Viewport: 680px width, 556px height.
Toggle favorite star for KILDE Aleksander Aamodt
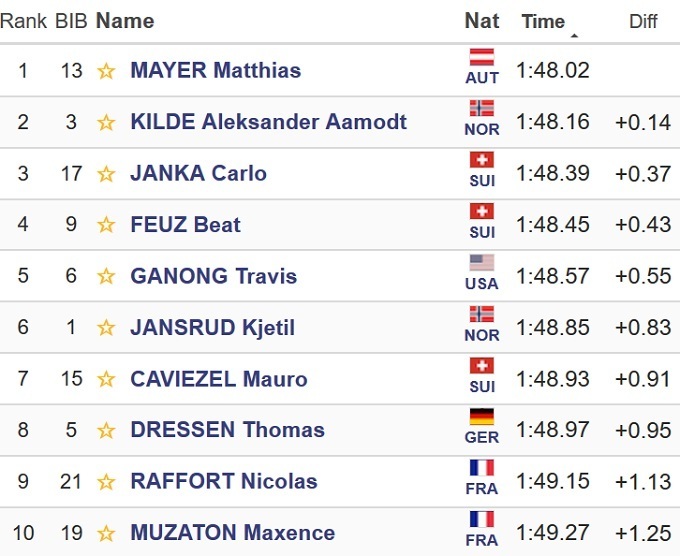[x=106, y=123]
